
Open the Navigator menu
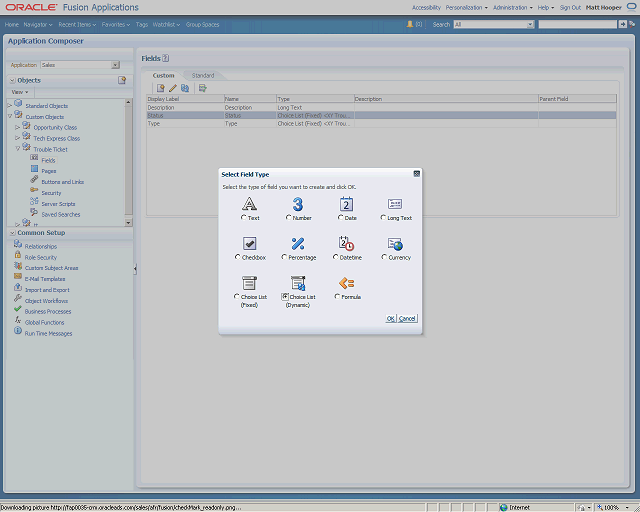tap(38, 24)
